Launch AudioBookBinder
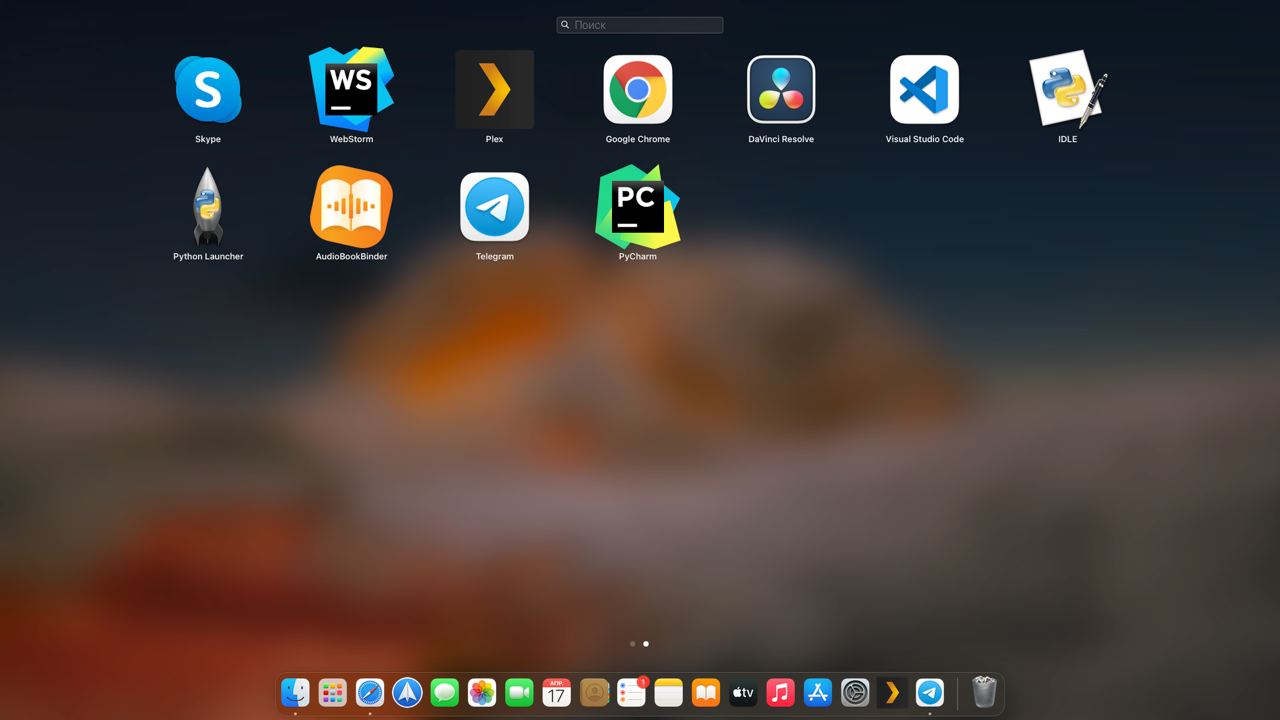 (x=351, y=206)
